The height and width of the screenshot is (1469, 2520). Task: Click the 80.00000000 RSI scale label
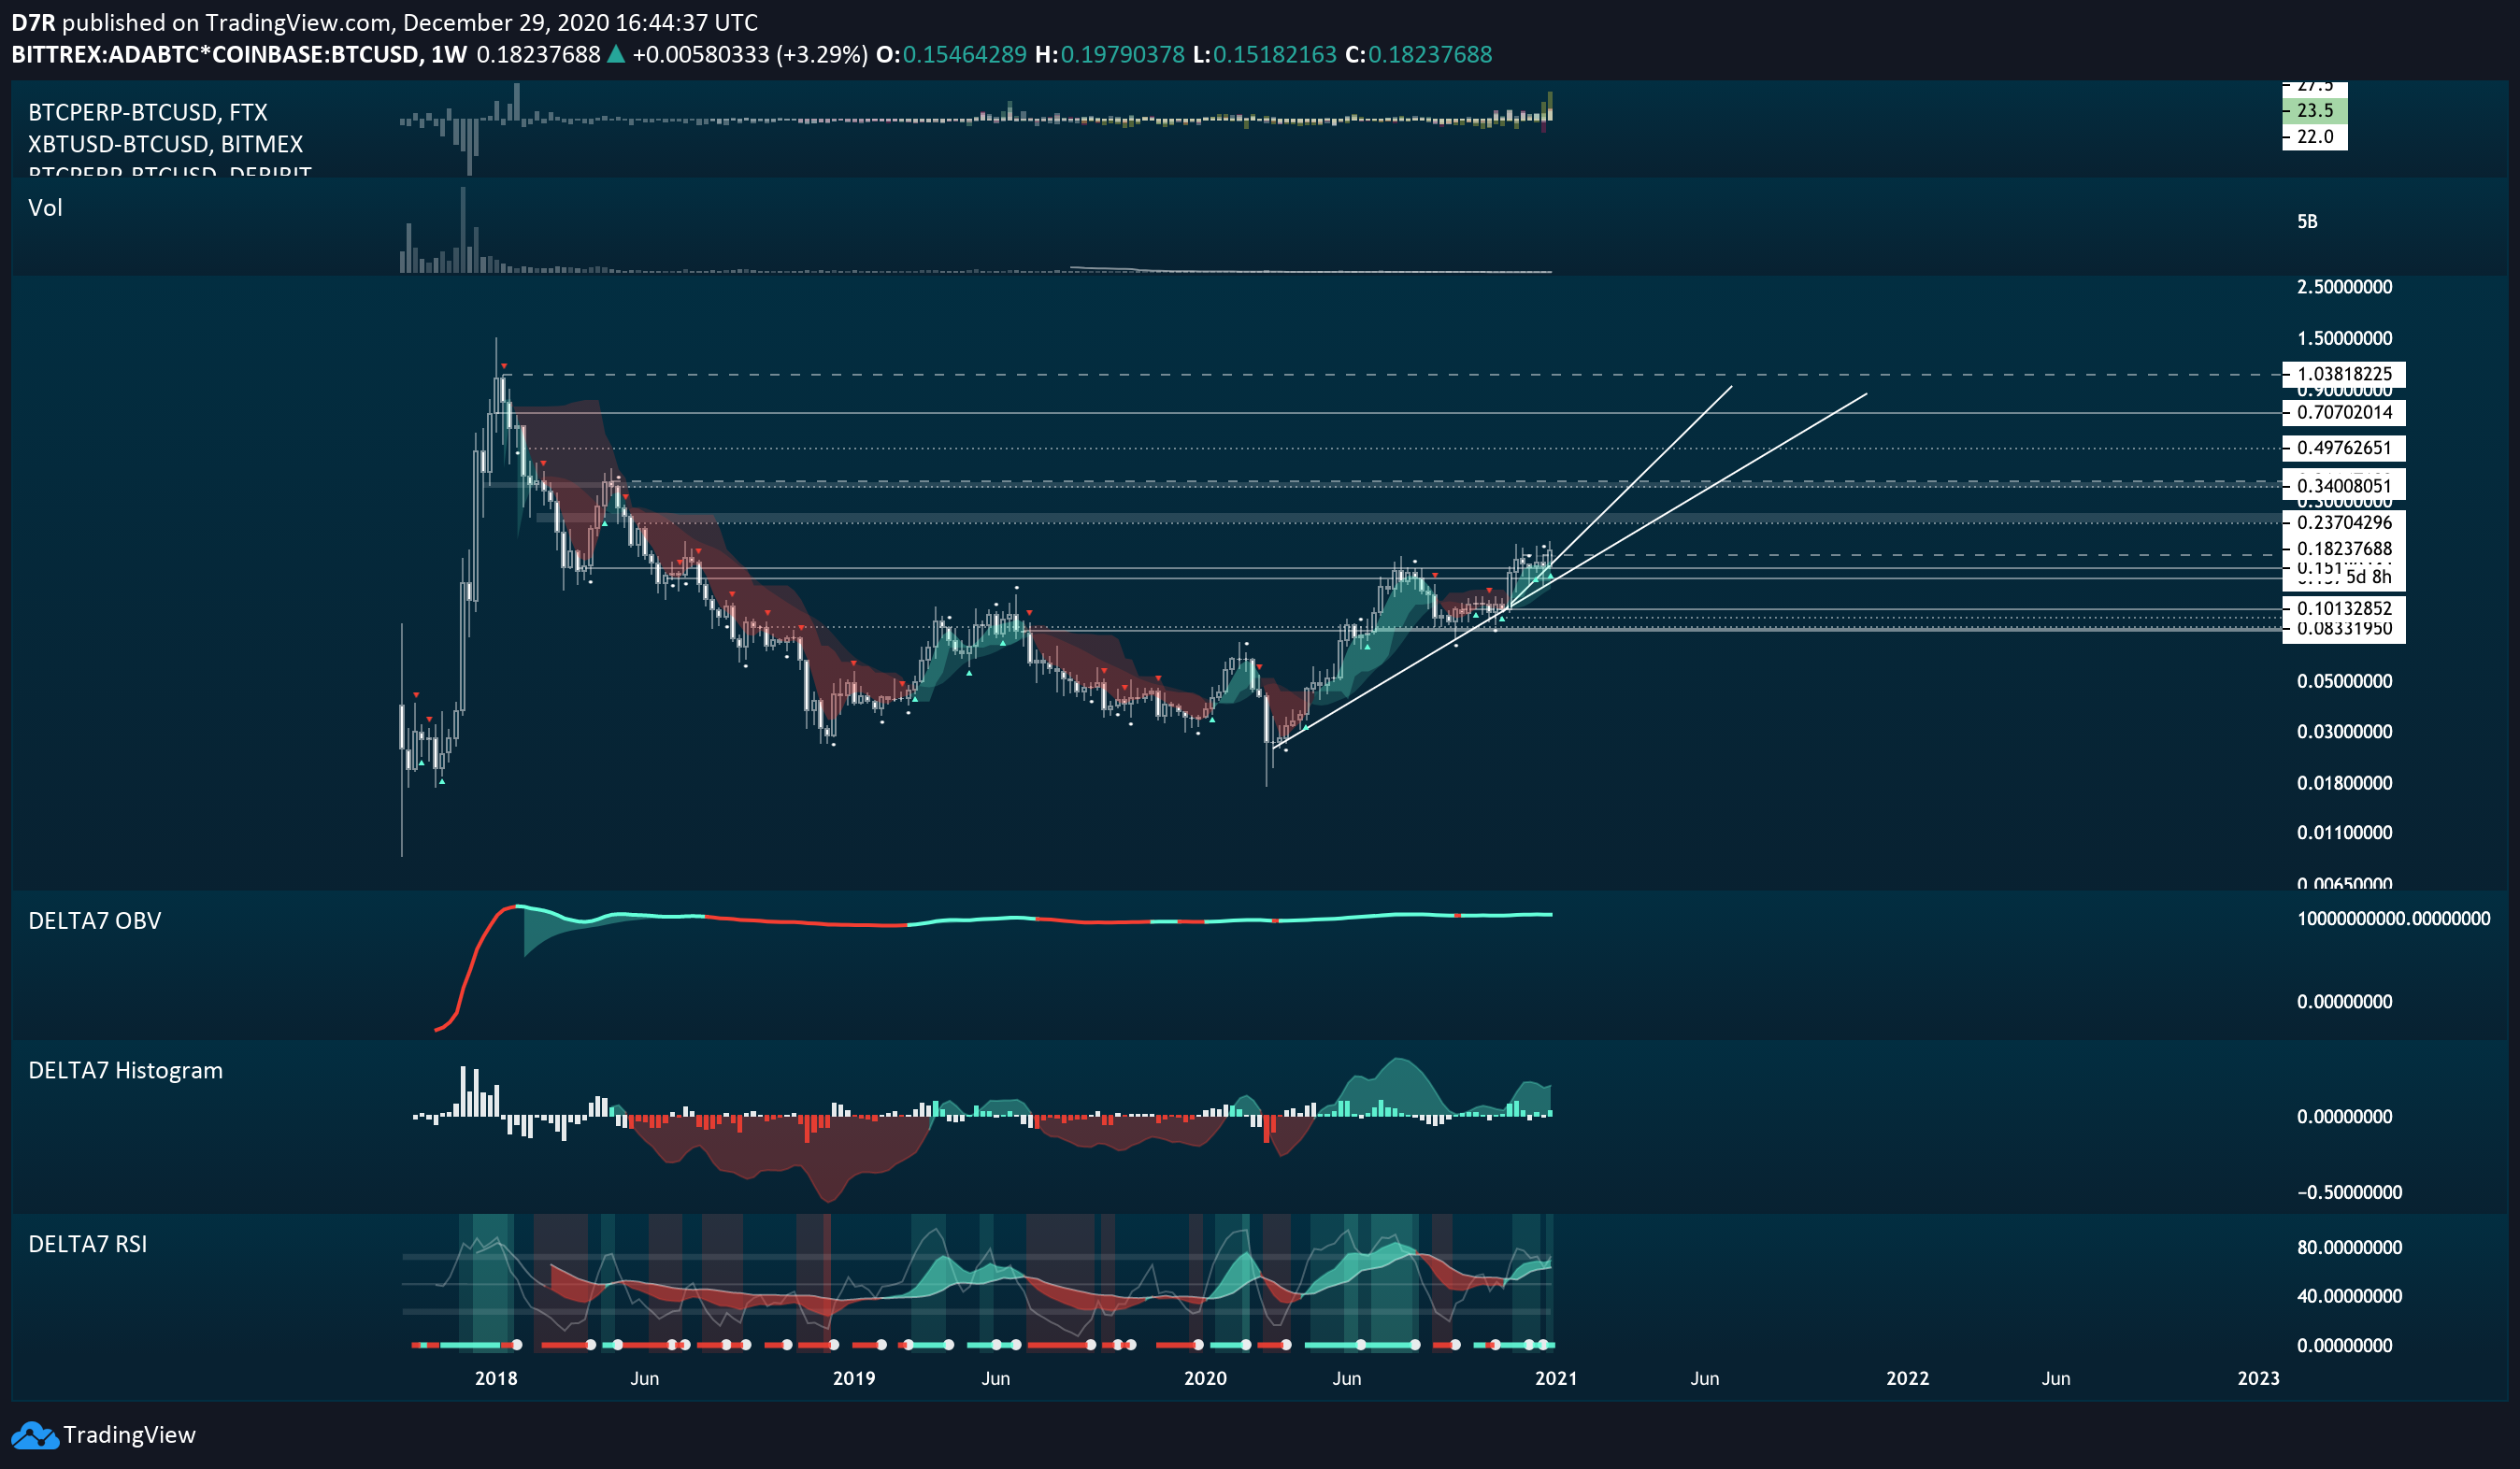tap(2349, 1247)
